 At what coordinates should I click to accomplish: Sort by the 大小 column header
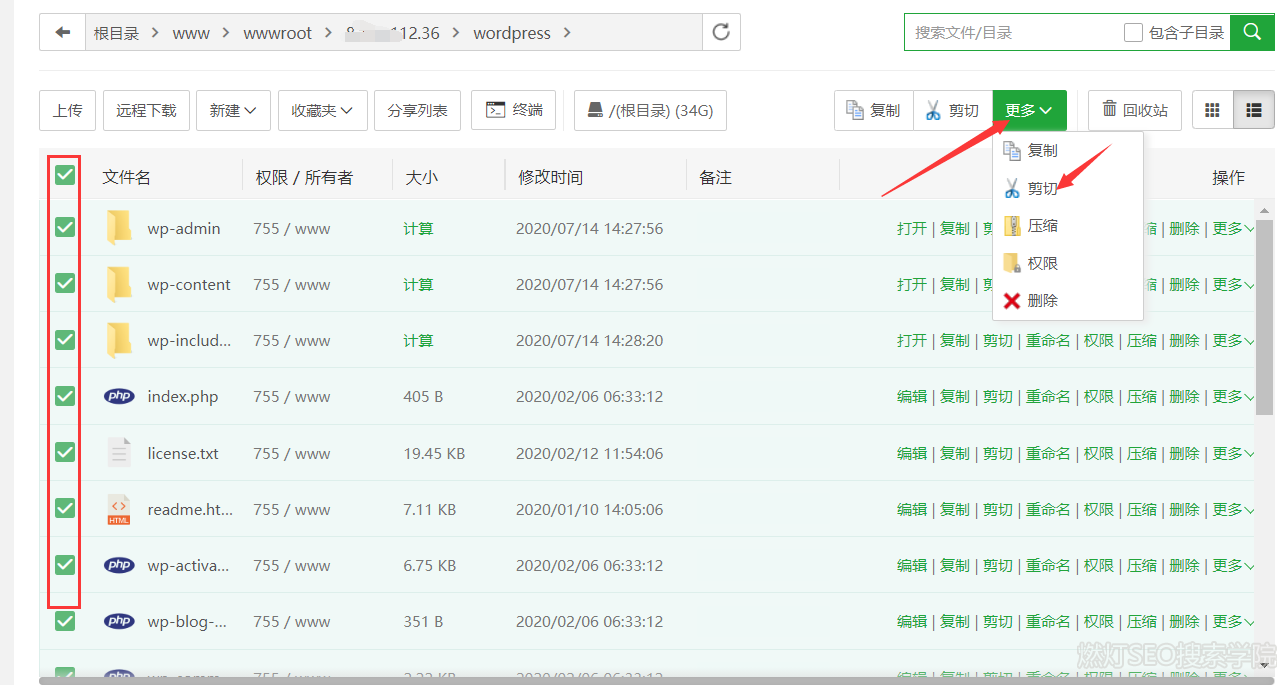coord(421,177)
